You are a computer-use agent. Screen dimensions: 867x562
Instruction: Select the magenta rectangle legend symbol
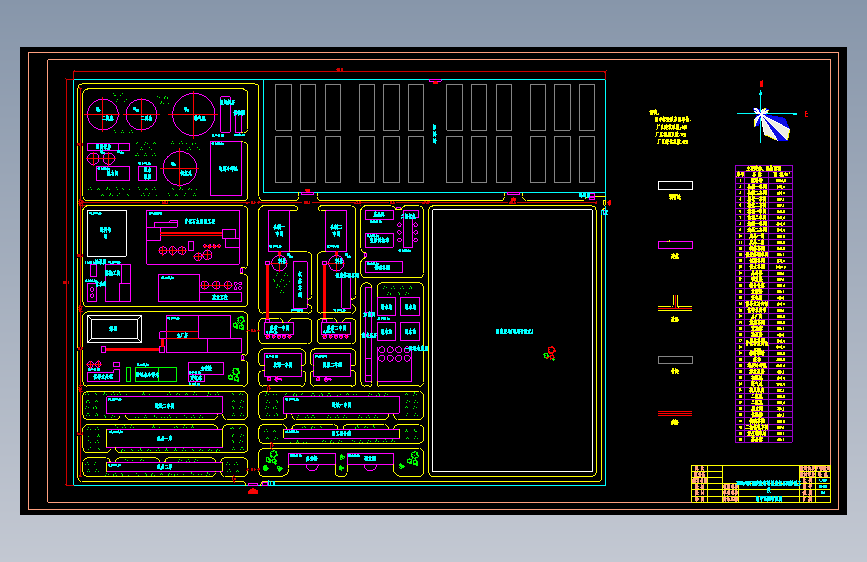[675, 245]
